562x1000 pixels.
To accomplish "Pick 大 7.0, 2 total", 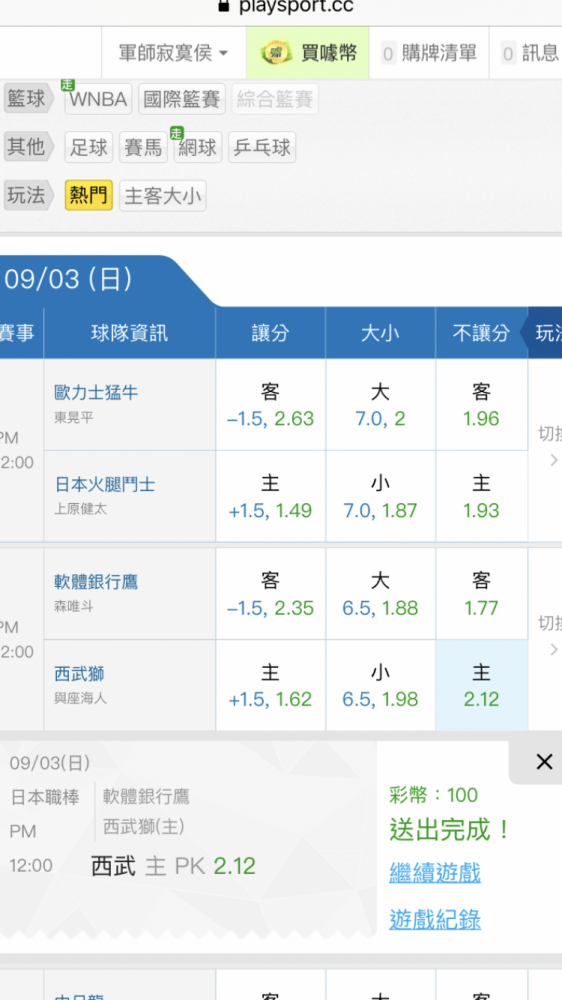I will pos(380,405).
